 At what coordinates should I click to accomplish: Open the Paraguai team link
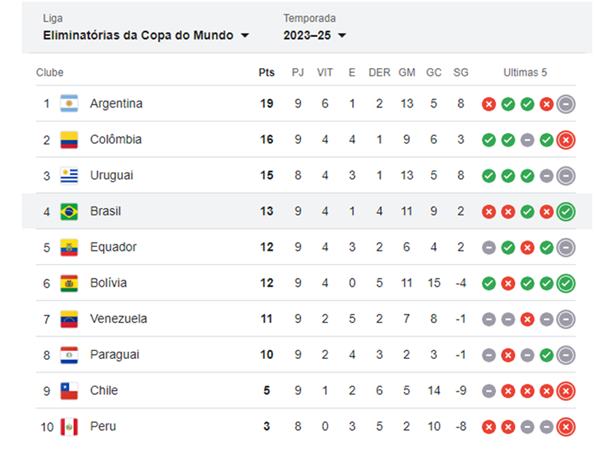pyautogui.click(x=115, y=355)
